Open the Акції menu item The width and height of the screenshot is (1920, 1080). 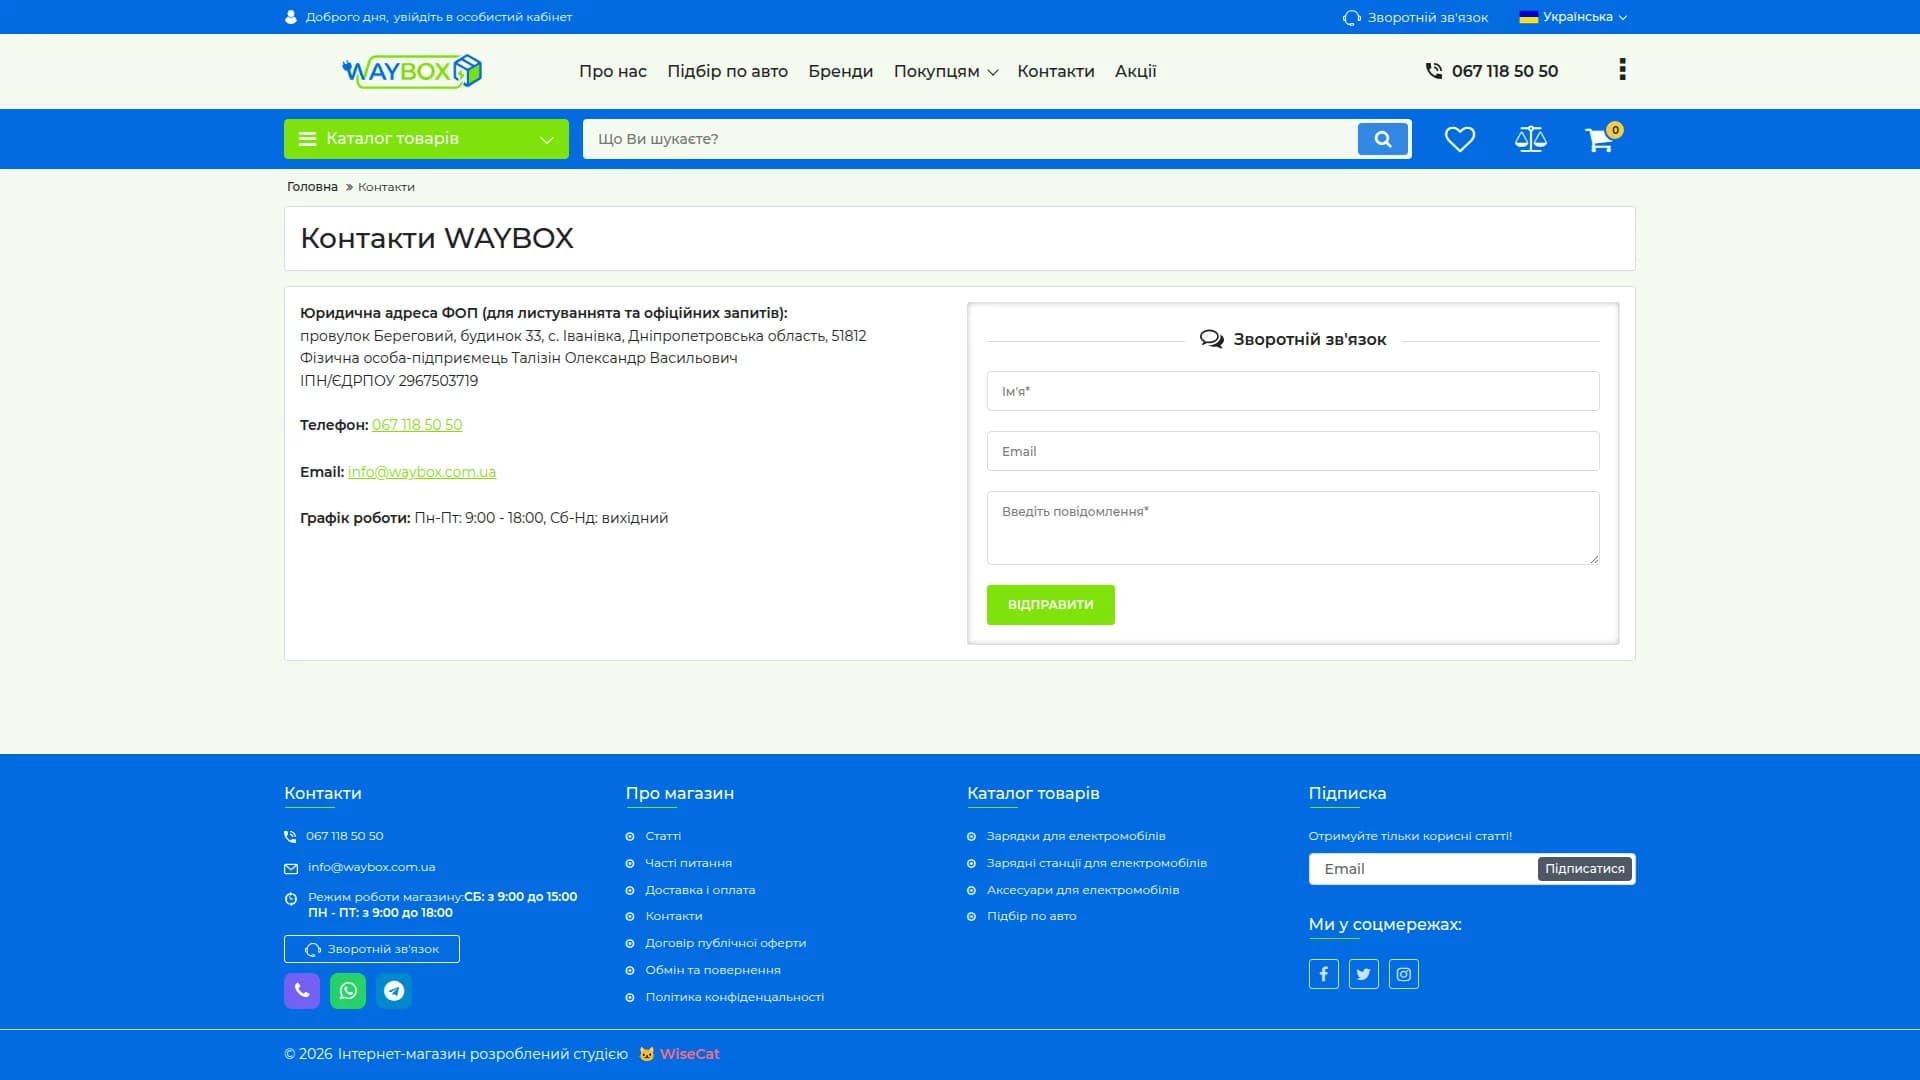1135,71
